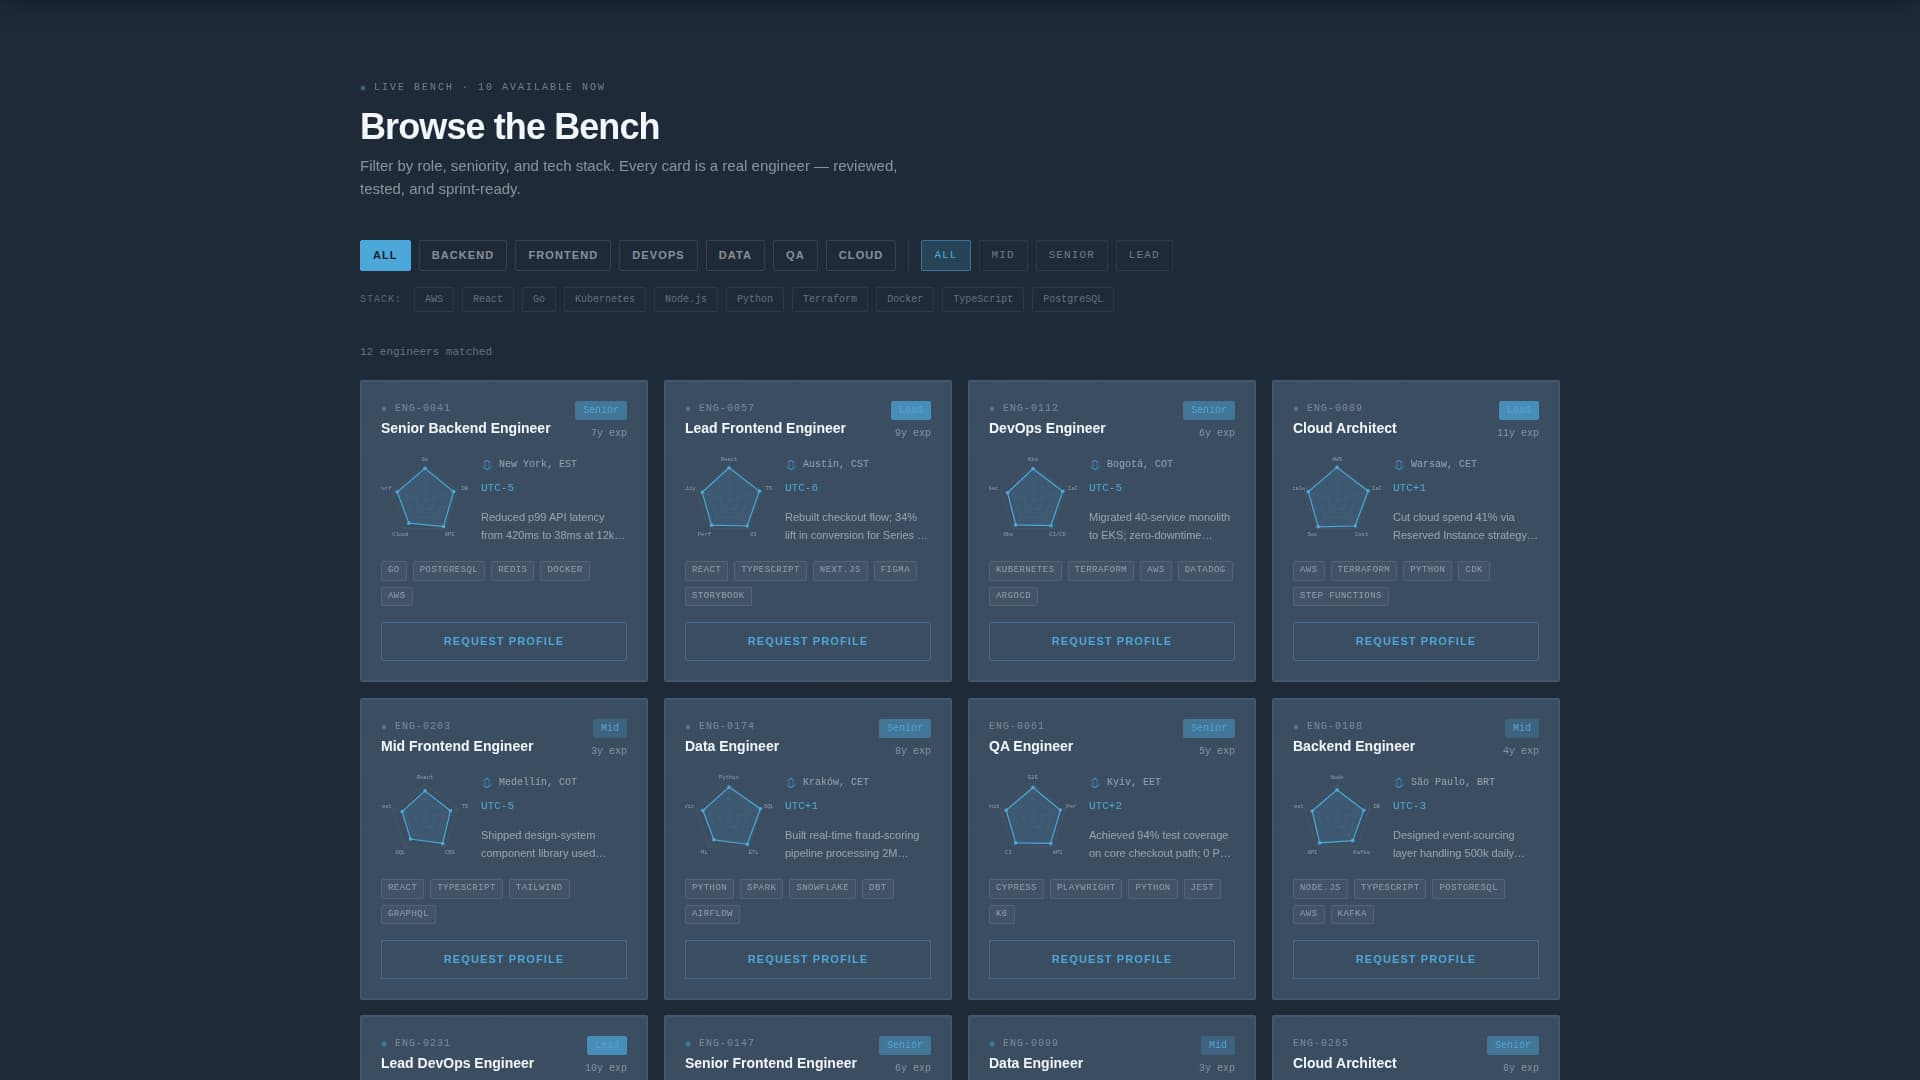Click the skill radar chart of DevOps Engineer
Screen dimensions: 1920x1080
point(1033,497)
